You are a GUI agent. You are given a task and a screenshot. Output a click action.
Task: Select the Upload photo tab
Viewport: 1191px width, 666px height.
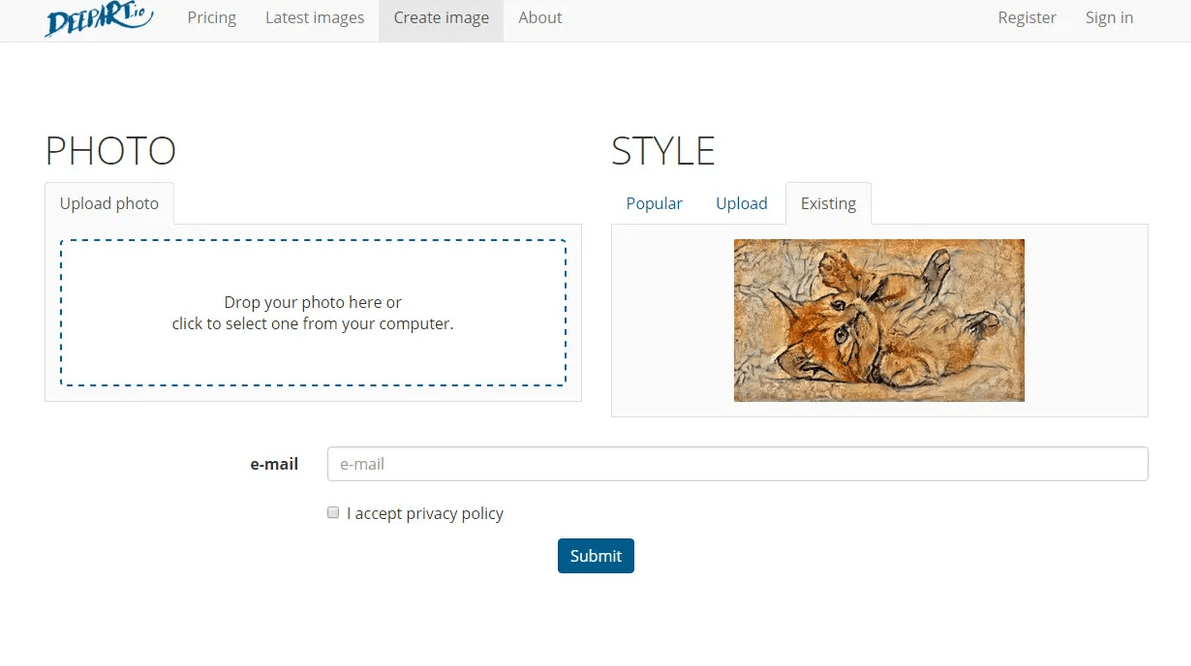[109, 204]
